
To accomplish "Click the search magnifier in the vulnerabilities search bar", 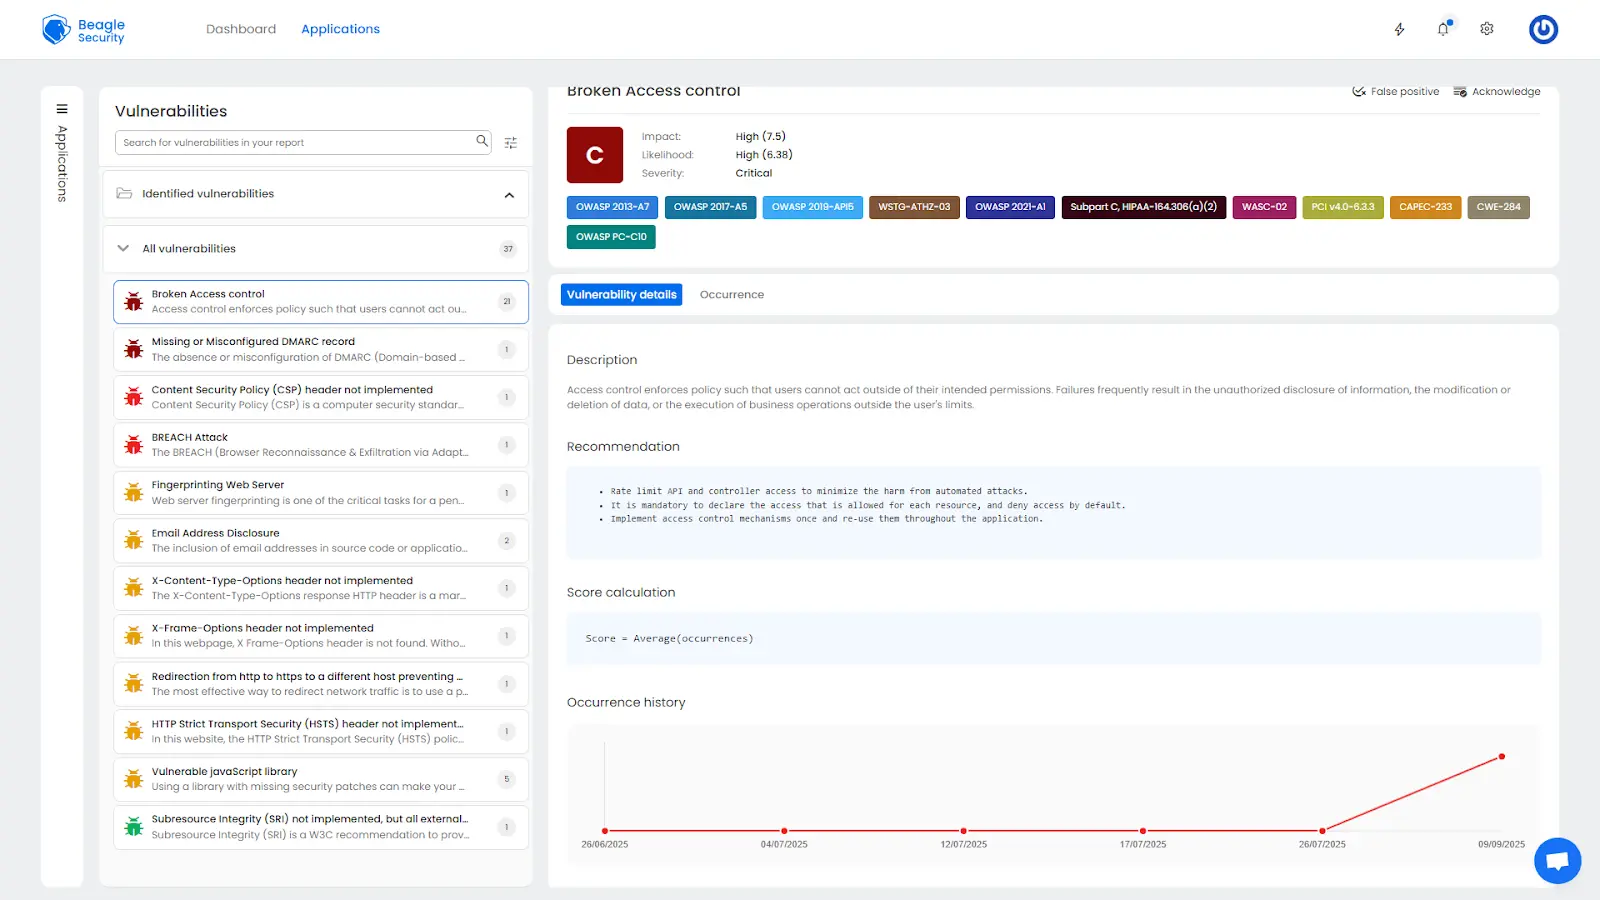I will pyautogui.click(x=483, y=142).
